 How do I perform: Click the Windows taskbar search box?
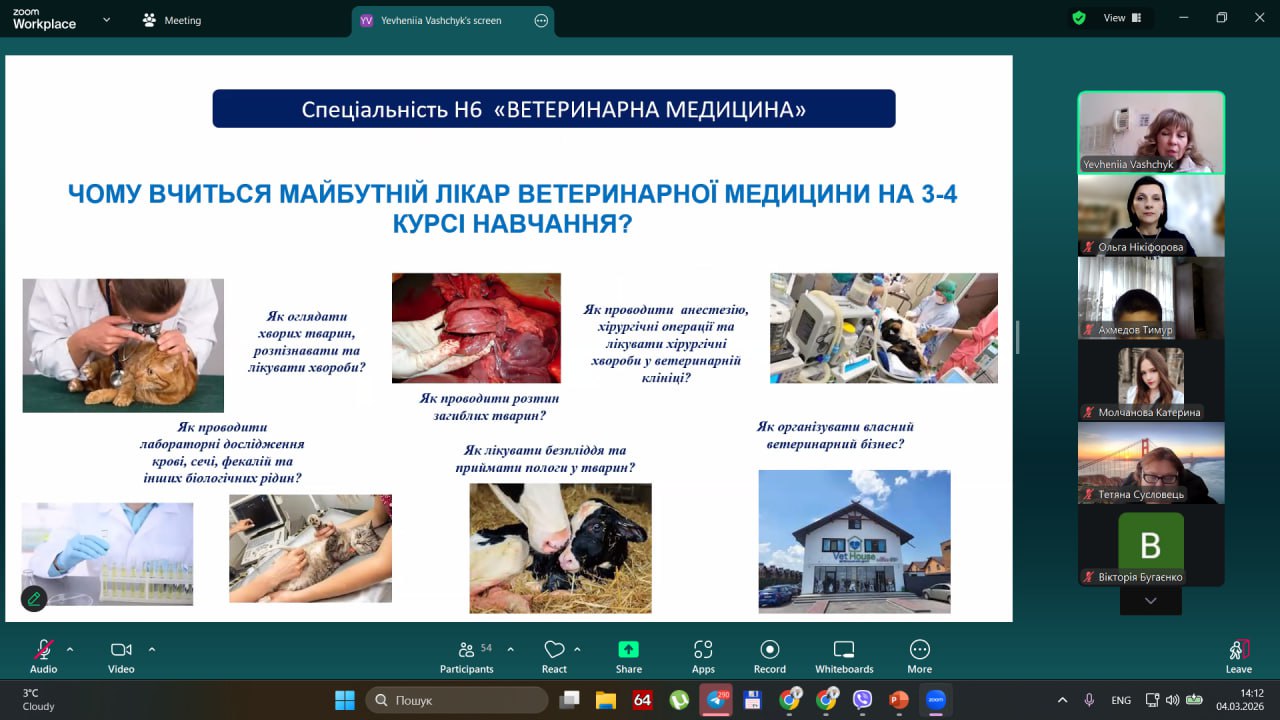[457, 700]
